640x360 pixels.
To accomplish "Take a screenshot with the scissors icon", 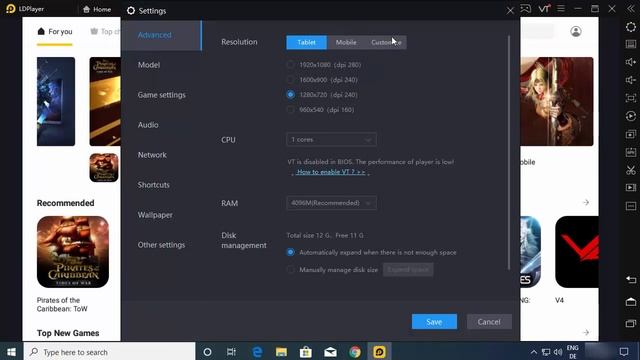I will click(631, 170).
